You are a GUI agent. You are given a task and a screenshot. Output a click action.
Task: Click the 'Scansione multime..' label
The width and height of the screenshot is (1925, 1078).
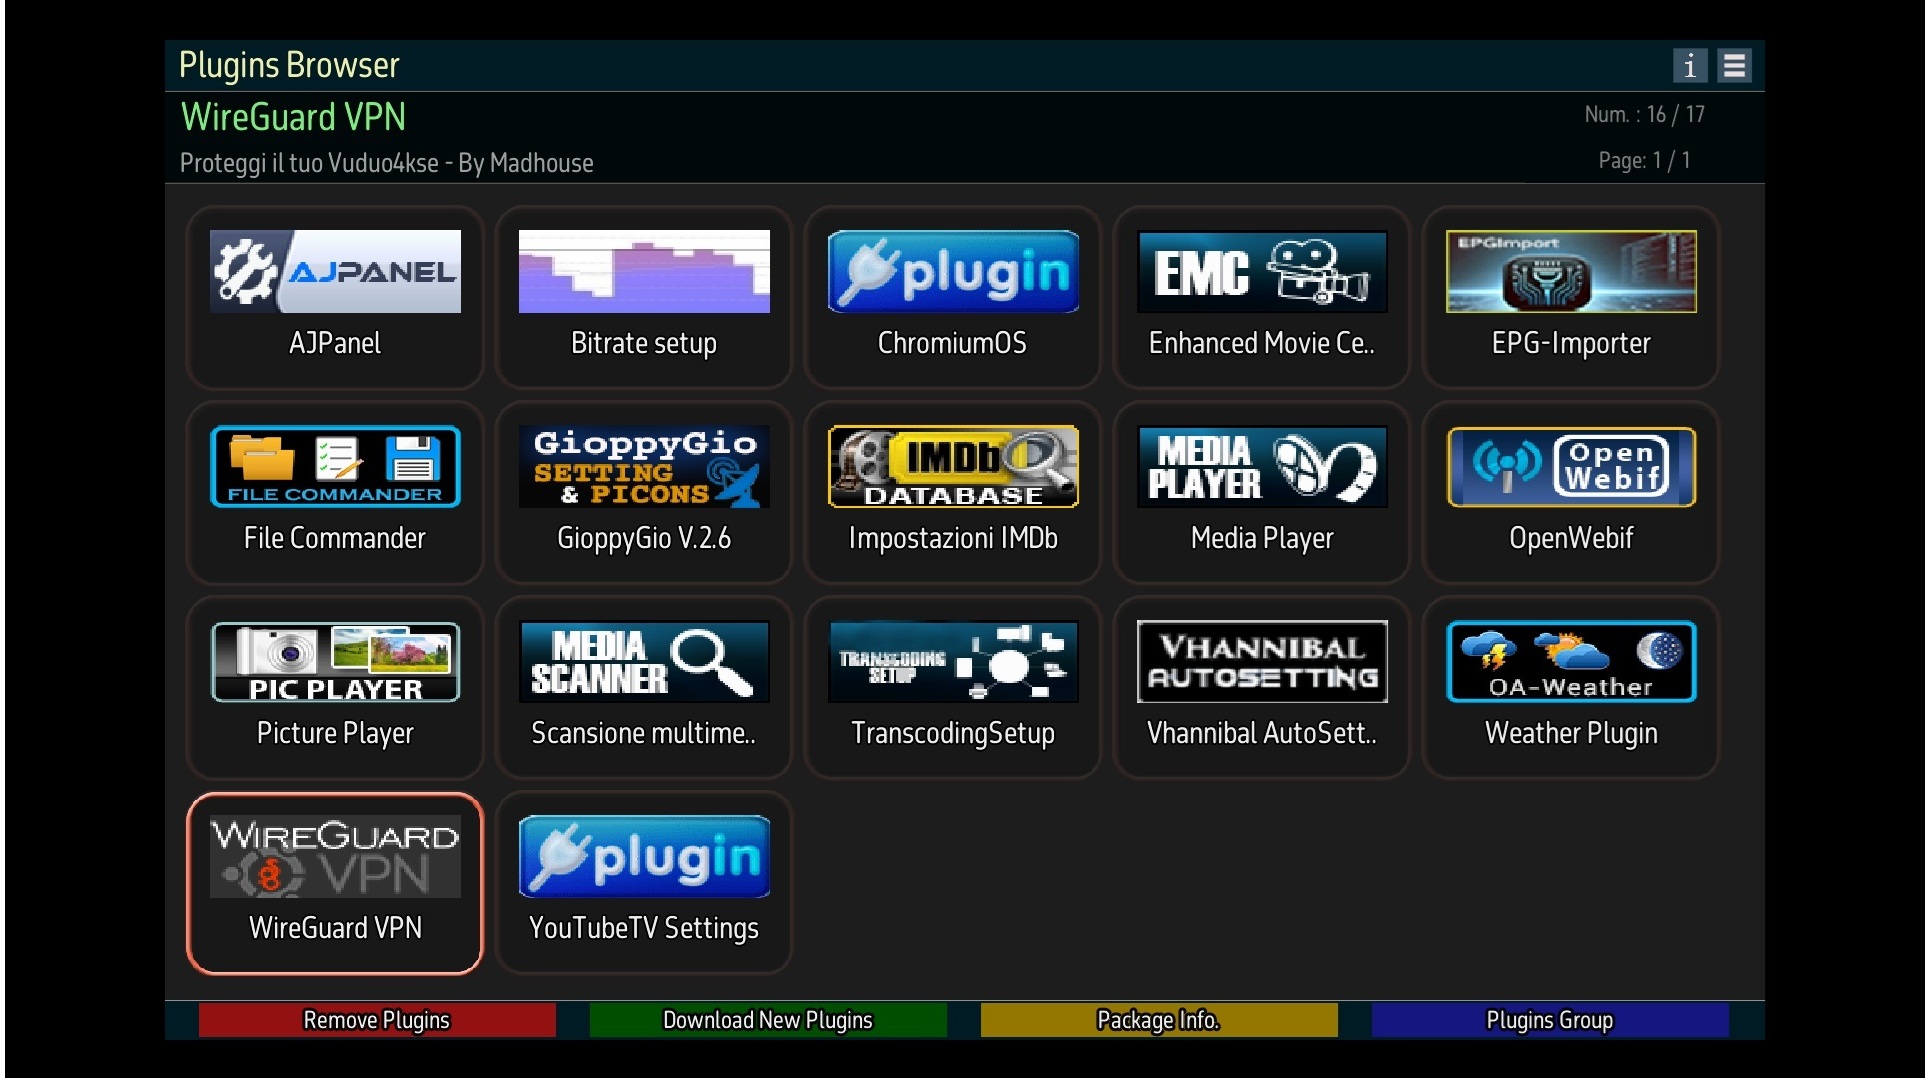644,733
